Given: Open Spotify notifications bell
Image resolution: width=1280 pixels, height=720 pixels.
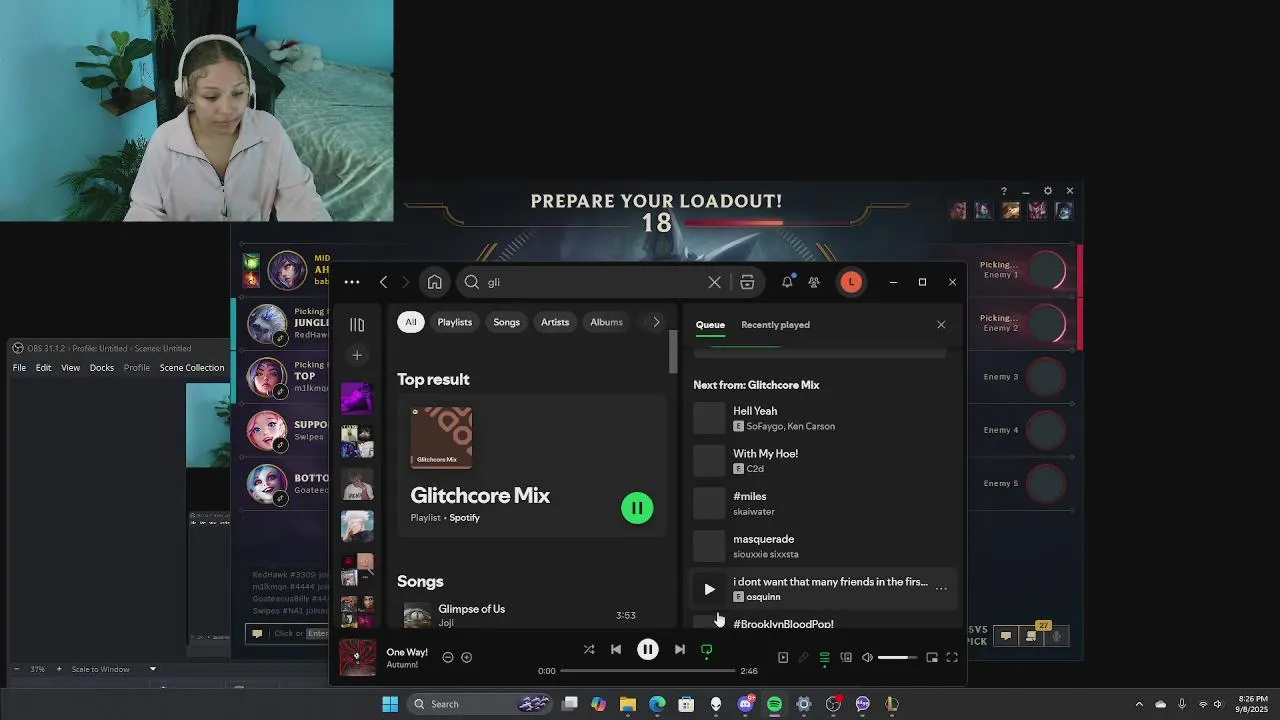Looking at the screenshot, I should (787, 282).
